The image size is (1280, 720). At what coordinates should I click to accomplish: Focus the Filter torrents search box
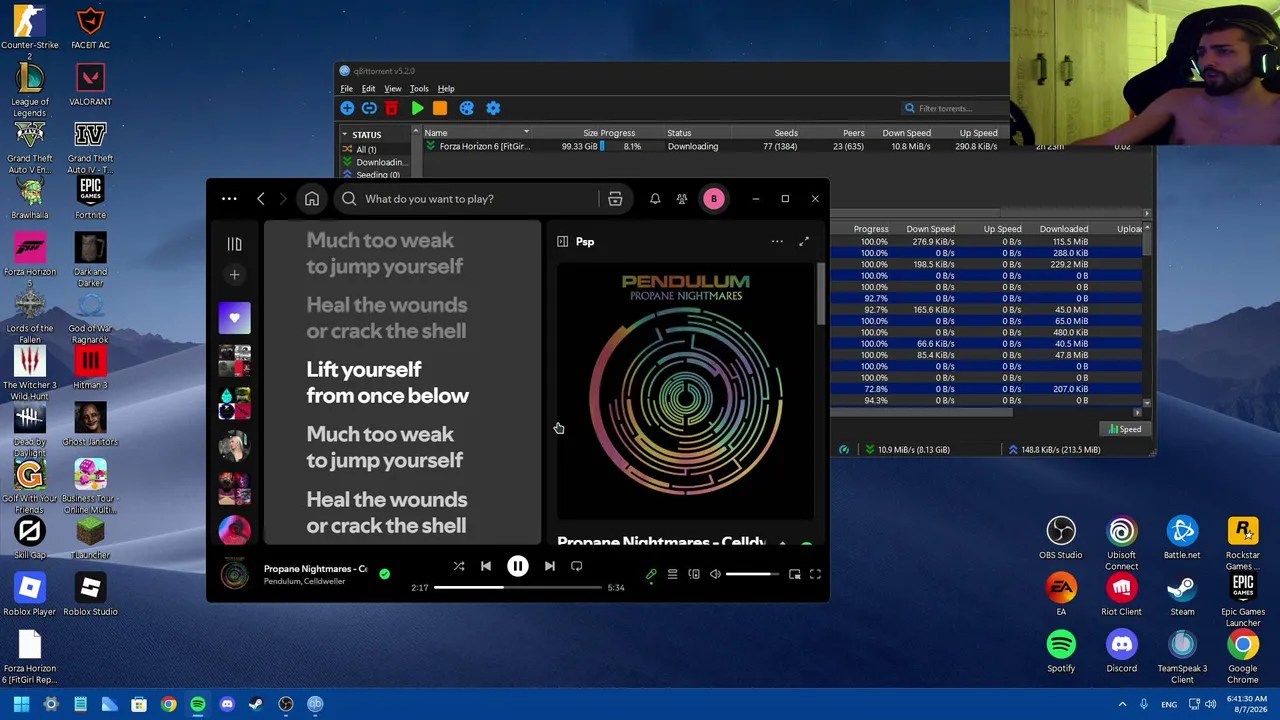pos(952,108)
